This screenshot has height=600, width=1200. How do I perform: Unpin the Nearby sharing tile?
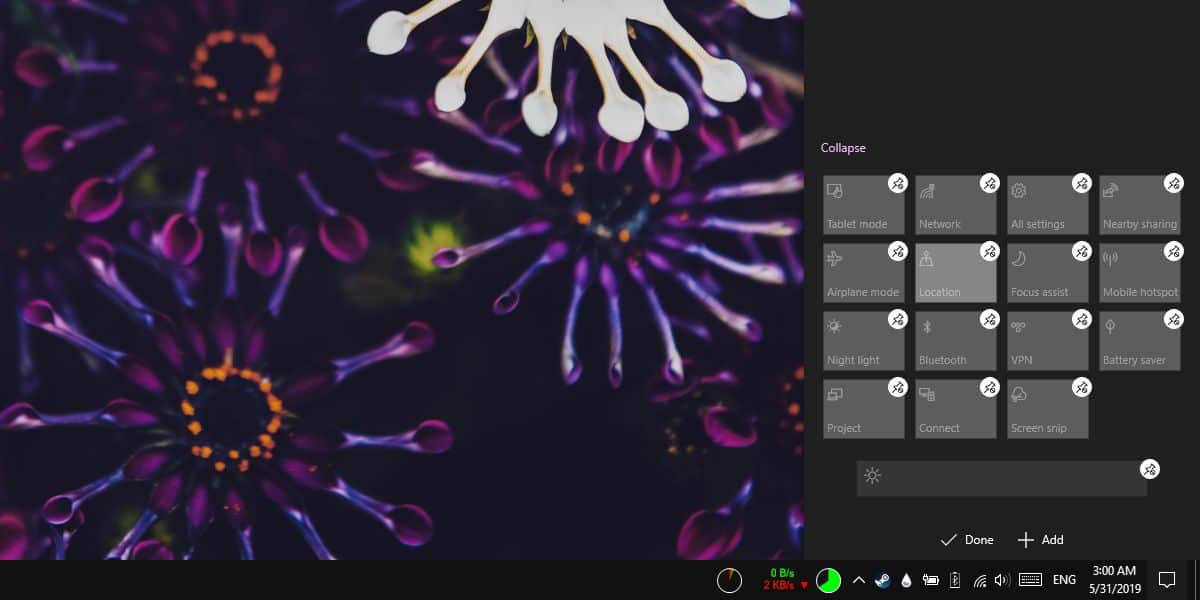tap(1173, 183)
